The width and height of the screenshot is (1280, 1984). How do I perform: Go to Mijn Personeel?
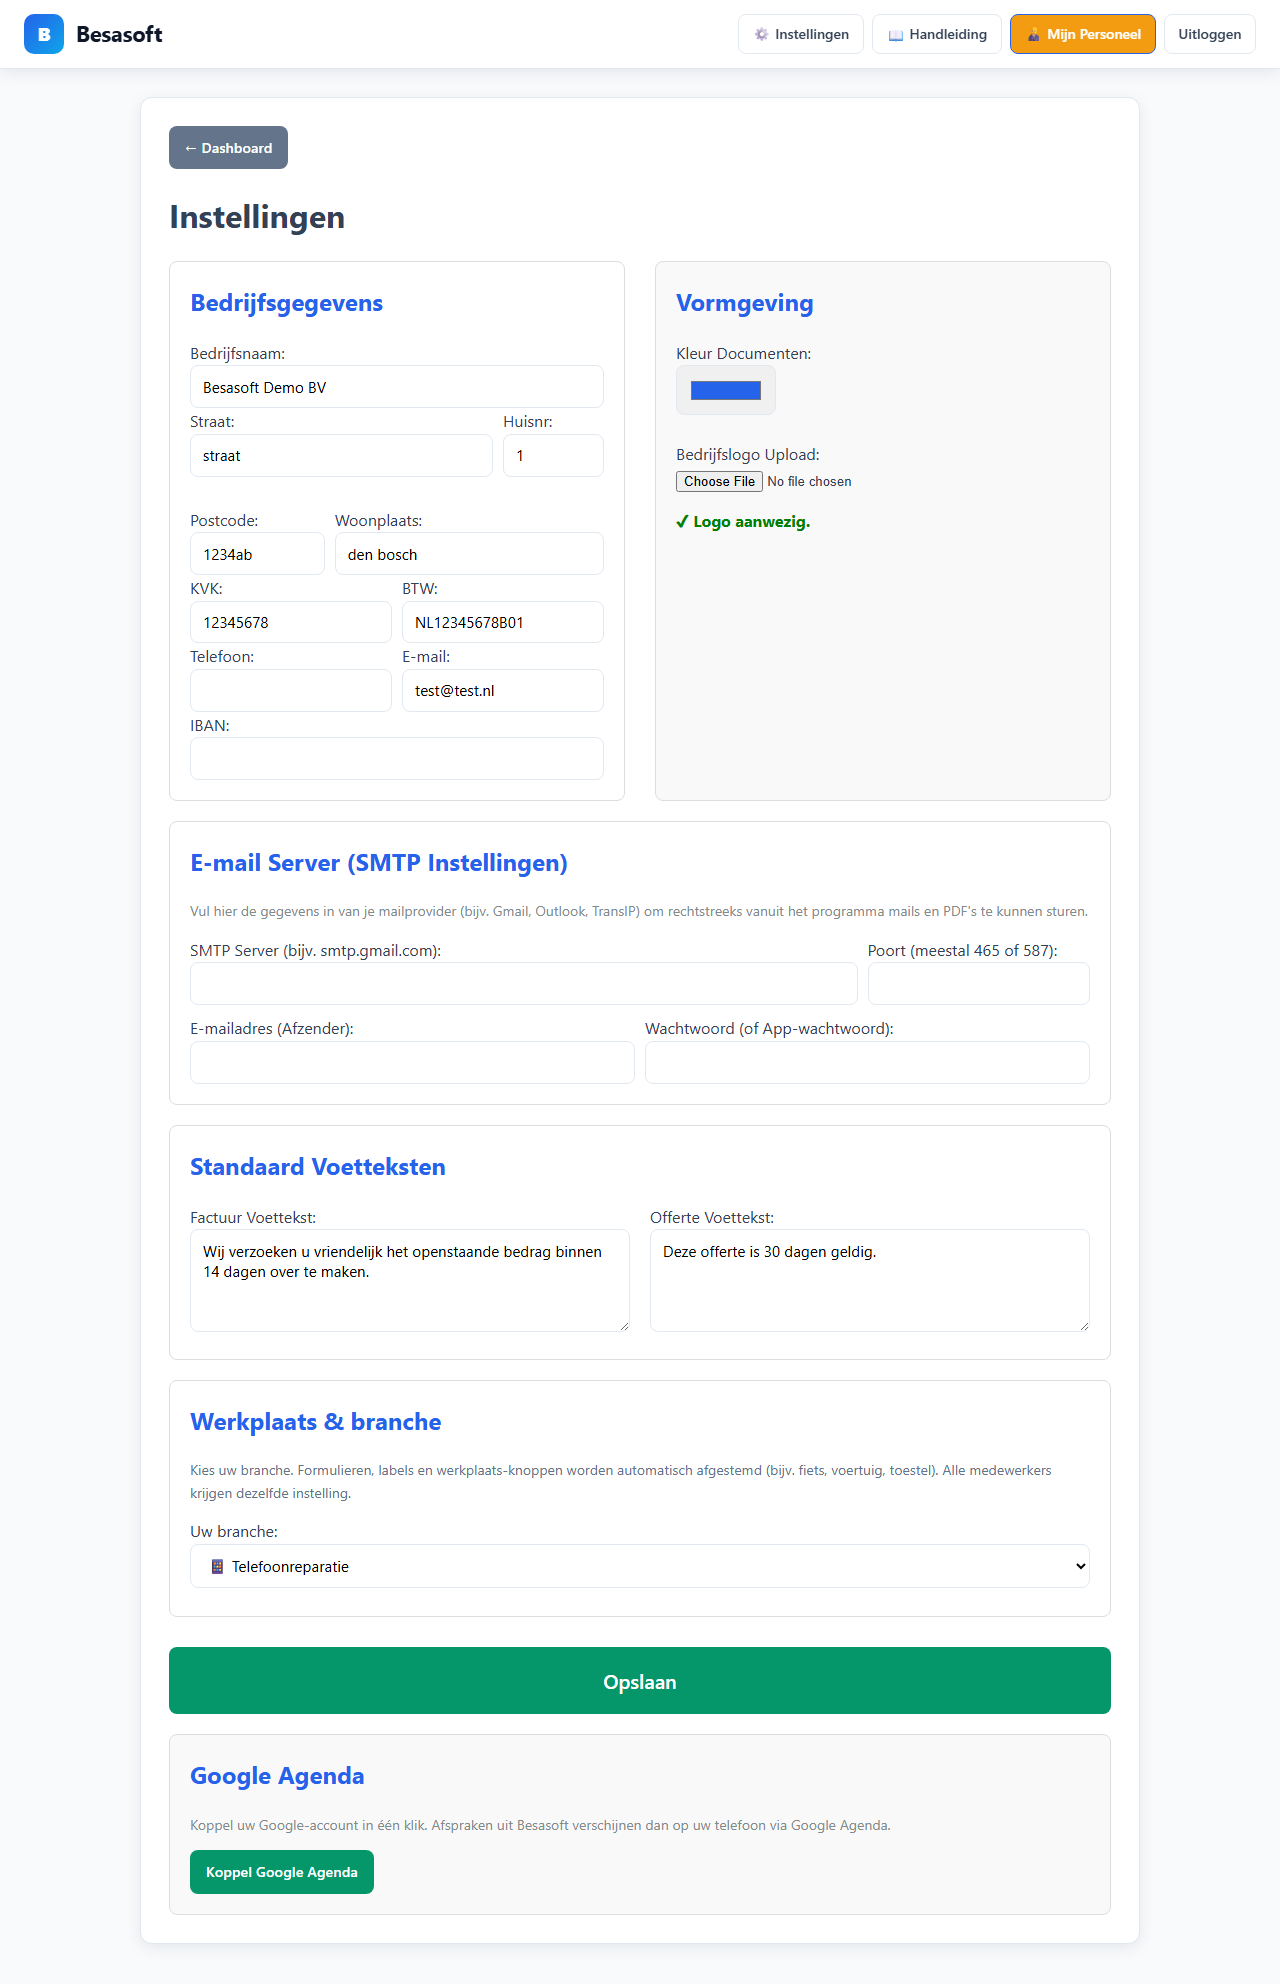coord(1083,34)
